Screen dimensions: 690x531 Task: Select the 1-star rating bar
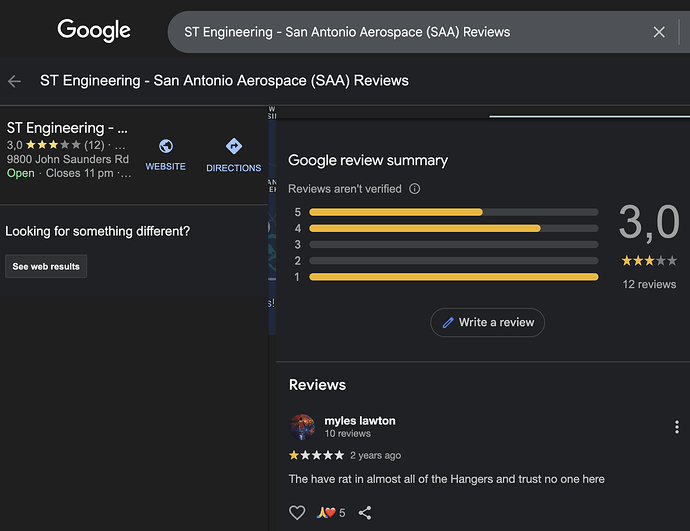coord(453,277)
